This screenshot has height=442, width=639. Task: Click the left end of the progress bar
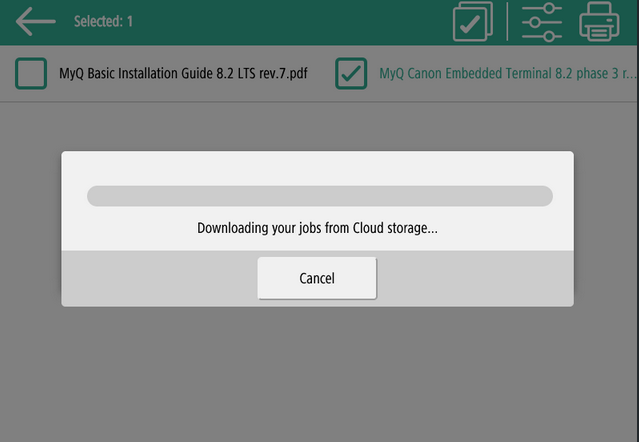click(x=97, y=196)
